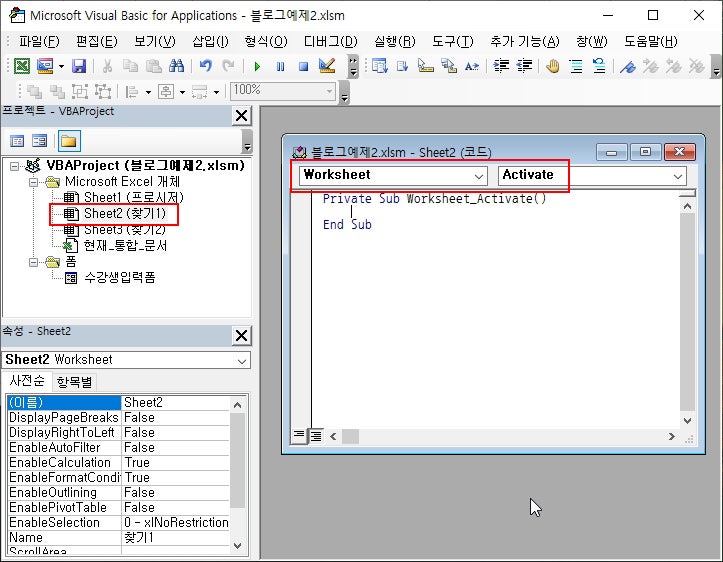The image size is (723, 562).
Task: Click the Copy icon in the toolbar
Action: (130, 66)
